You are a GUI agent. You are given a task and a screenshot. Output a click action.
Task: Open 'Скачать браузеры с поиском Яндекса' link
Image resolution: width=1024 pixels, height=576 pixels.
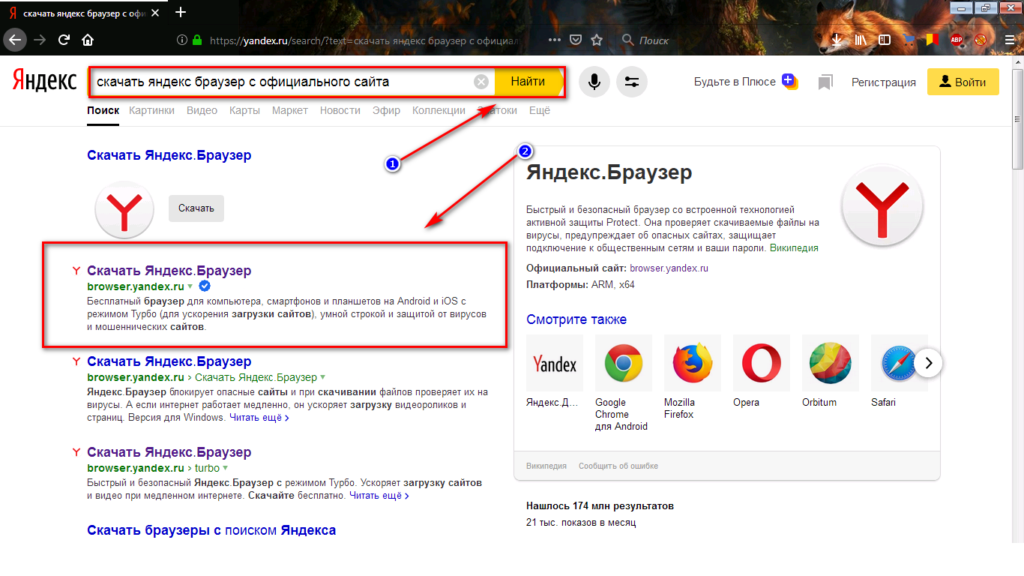211,530
